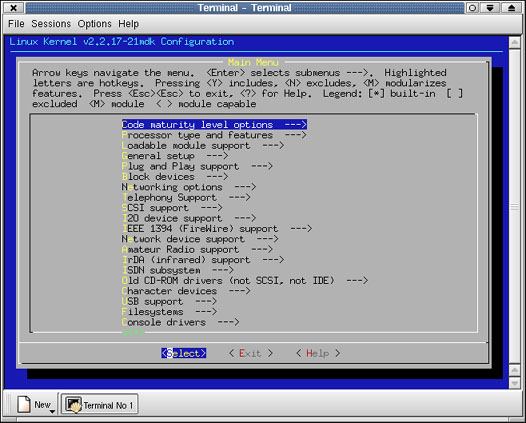Switch to Terminal No 1 tab
The height and width of the screenshot is (423, 526).
(100, 404)
